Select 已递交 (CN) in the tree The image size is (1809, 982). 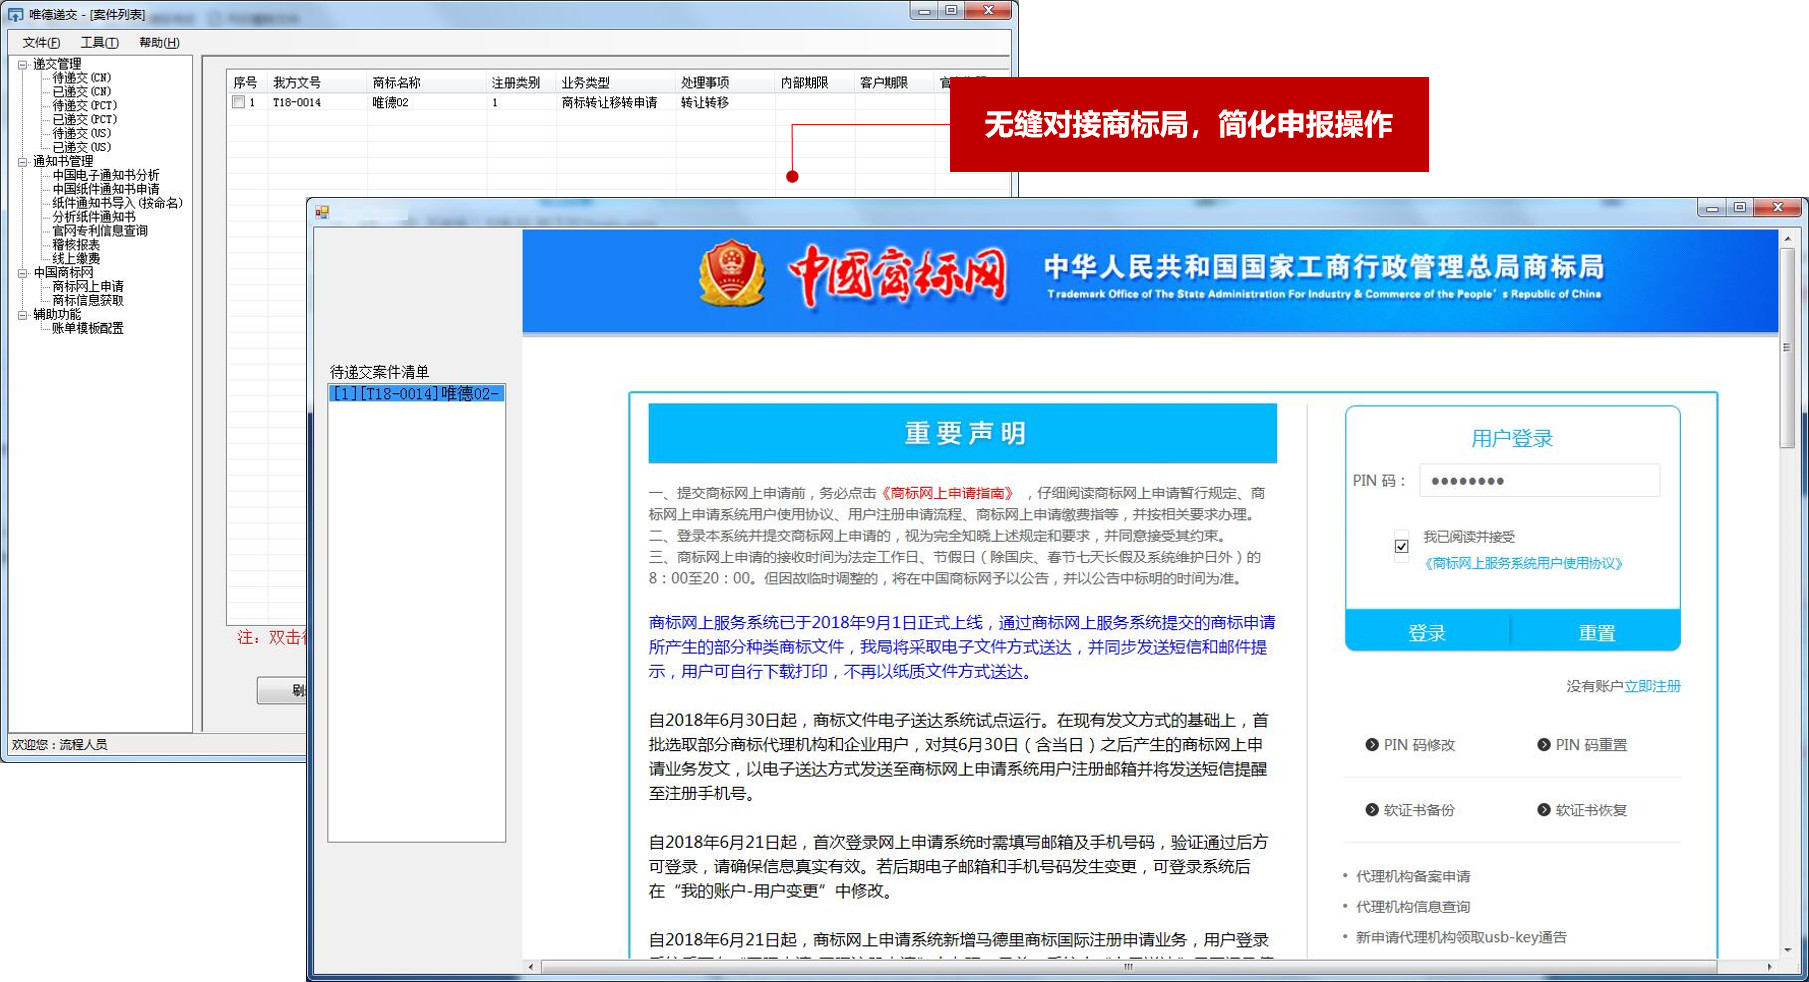pyautogui.click(x=82, y=92)
